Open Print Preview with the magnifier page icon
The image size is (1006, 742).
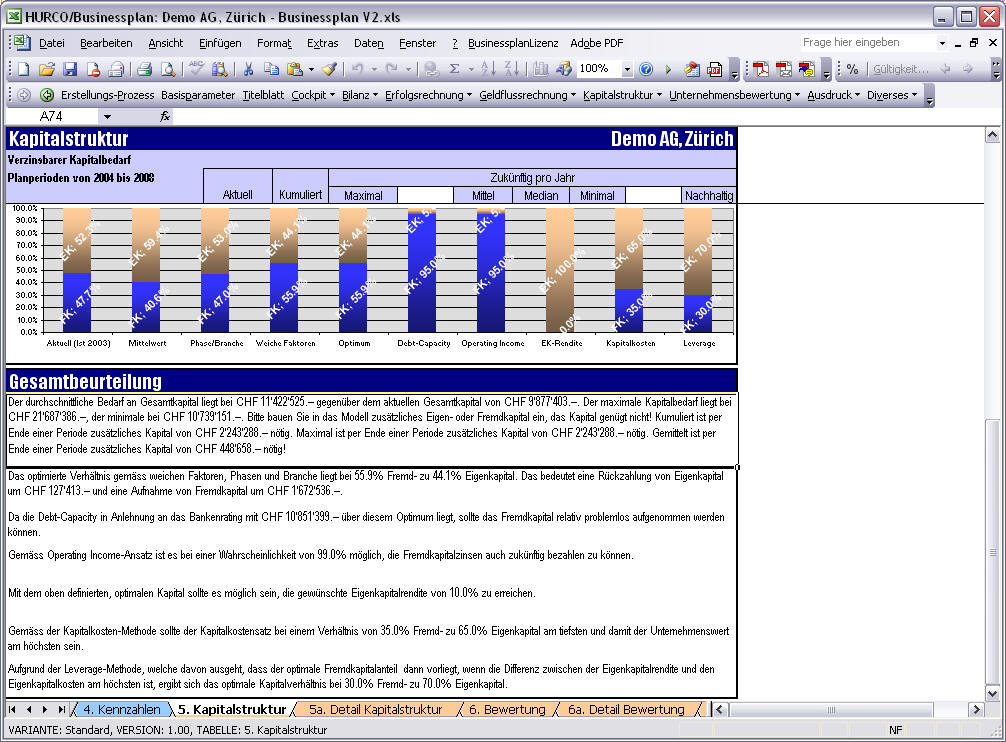point(167,69)
